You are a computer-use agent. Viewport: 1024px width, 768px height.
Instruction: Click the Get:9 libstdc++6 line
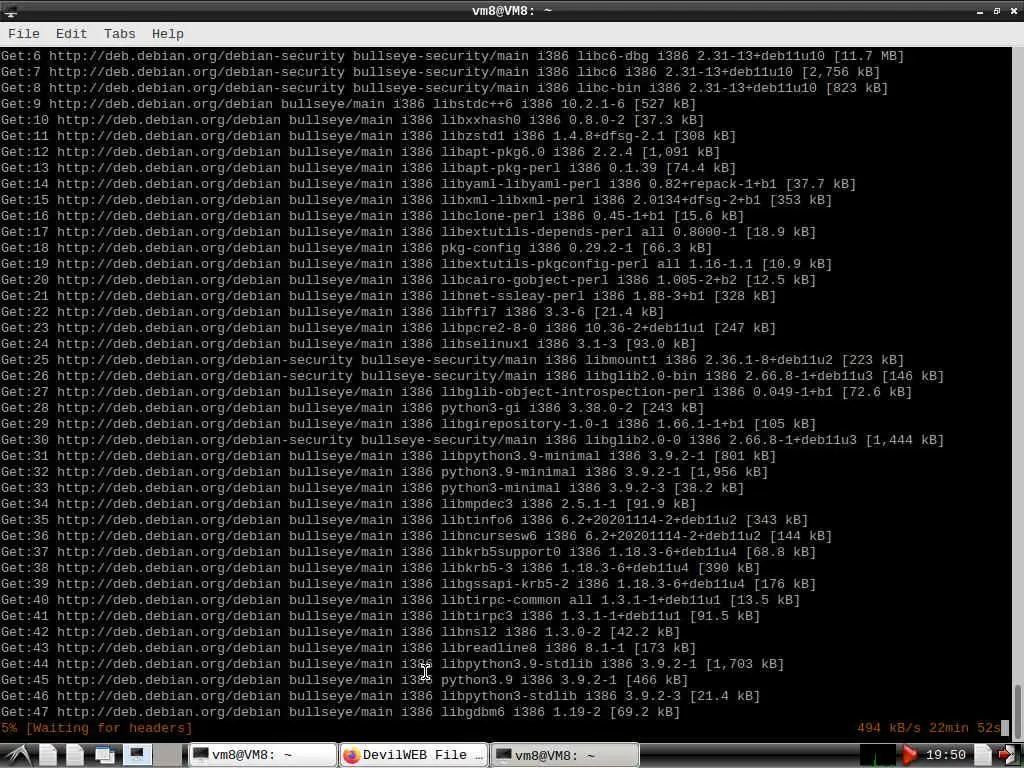coord(348,104)
